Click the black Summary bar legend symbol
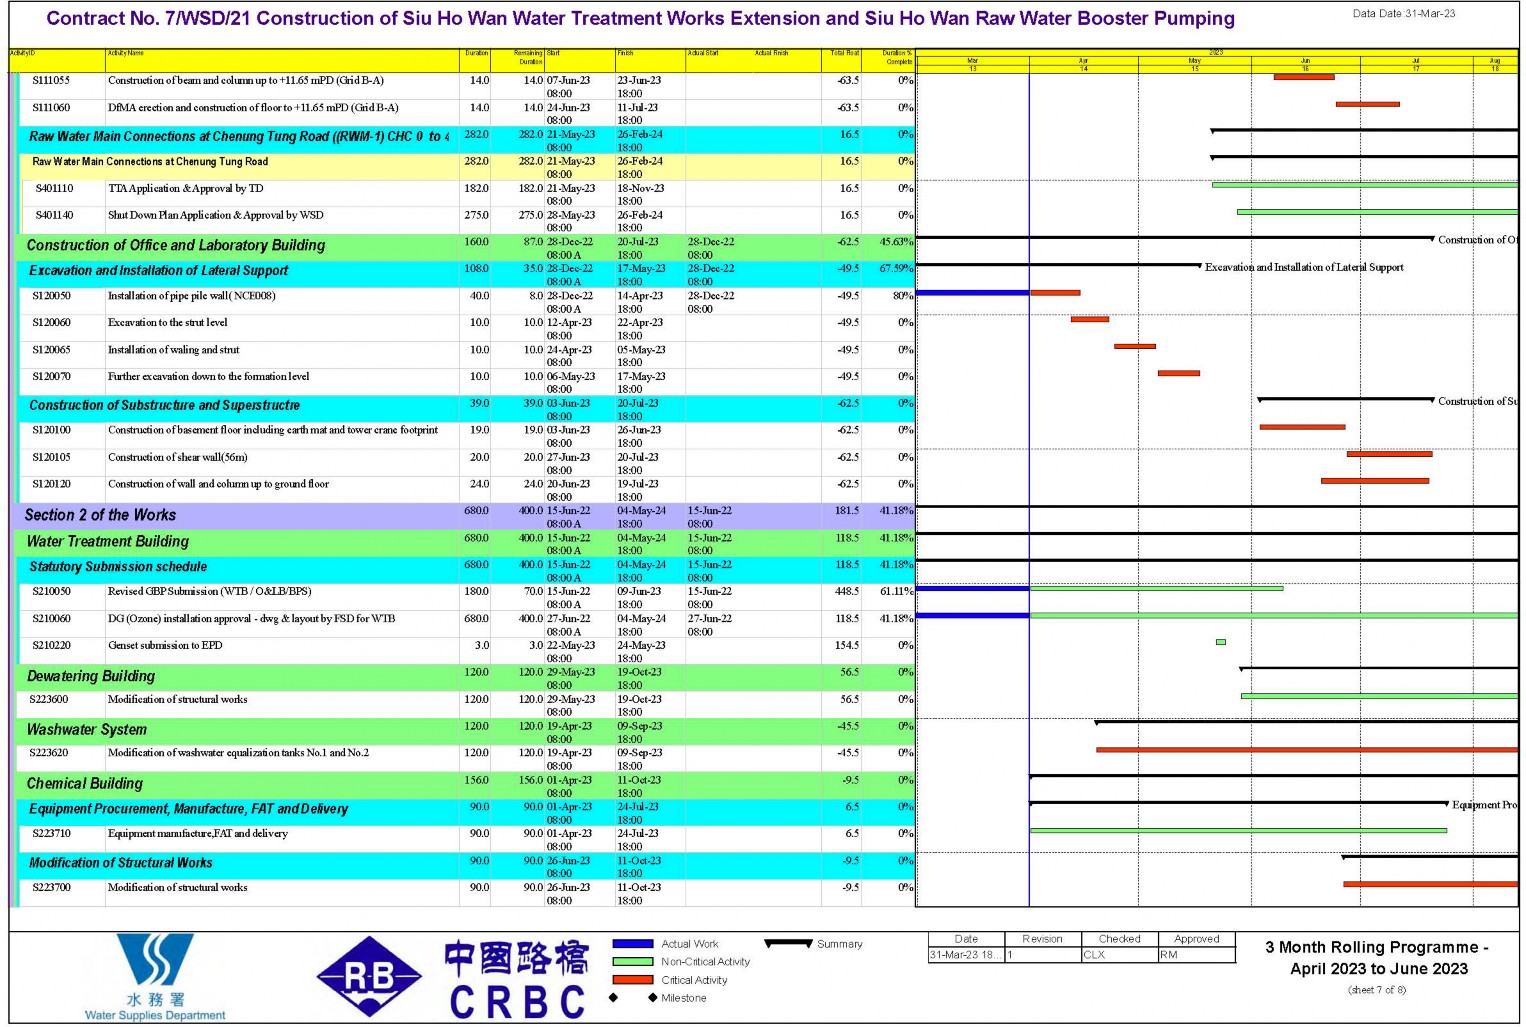Viewport: 1526px width, 1027px height. click(788, 943)
